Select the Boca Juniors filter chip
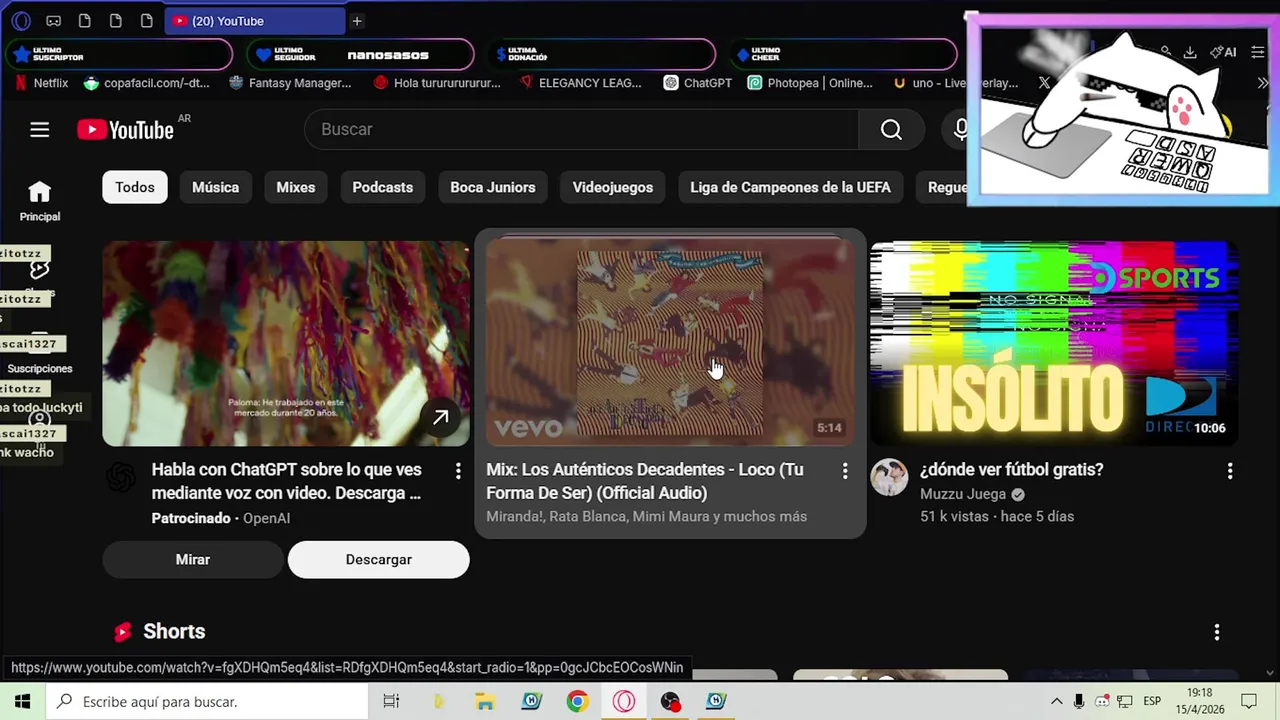The width and height of the screenshot is (1280, 720). coord(492,187)
